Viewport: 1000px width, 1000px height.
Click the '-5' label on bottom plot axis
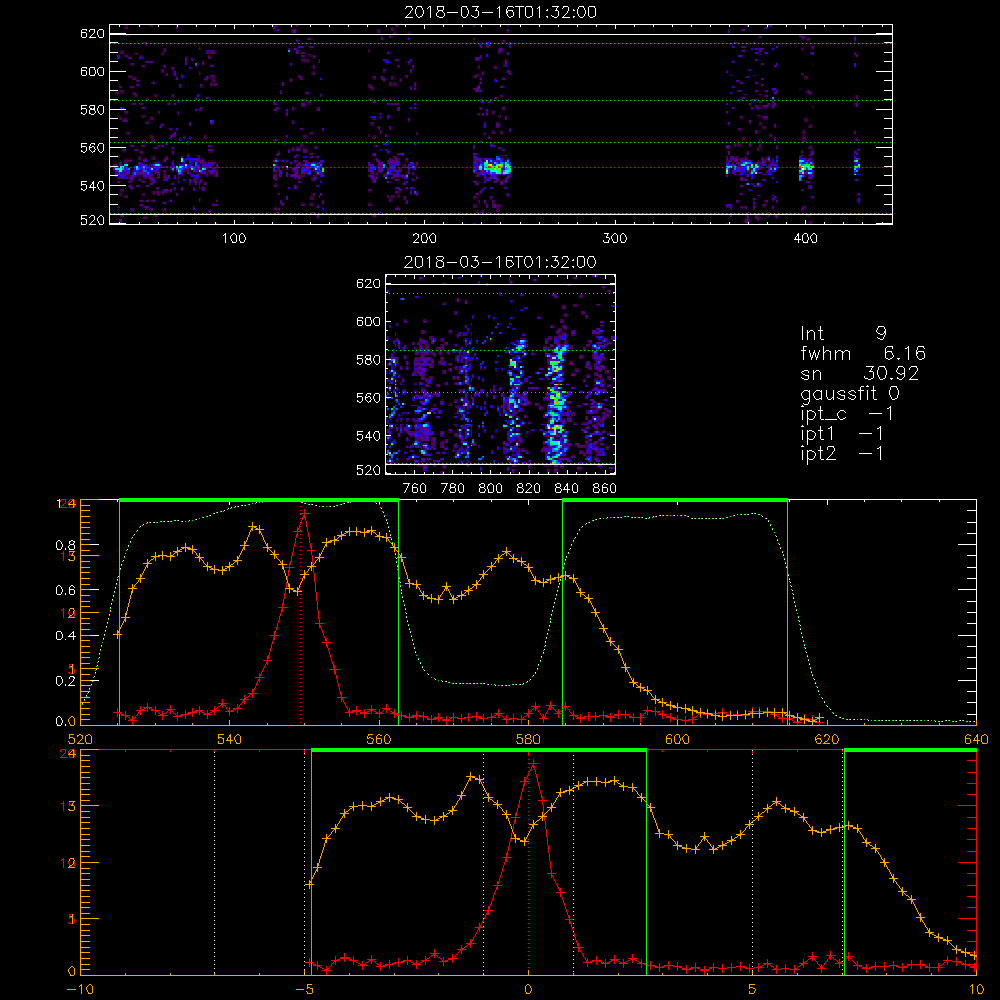305,989
